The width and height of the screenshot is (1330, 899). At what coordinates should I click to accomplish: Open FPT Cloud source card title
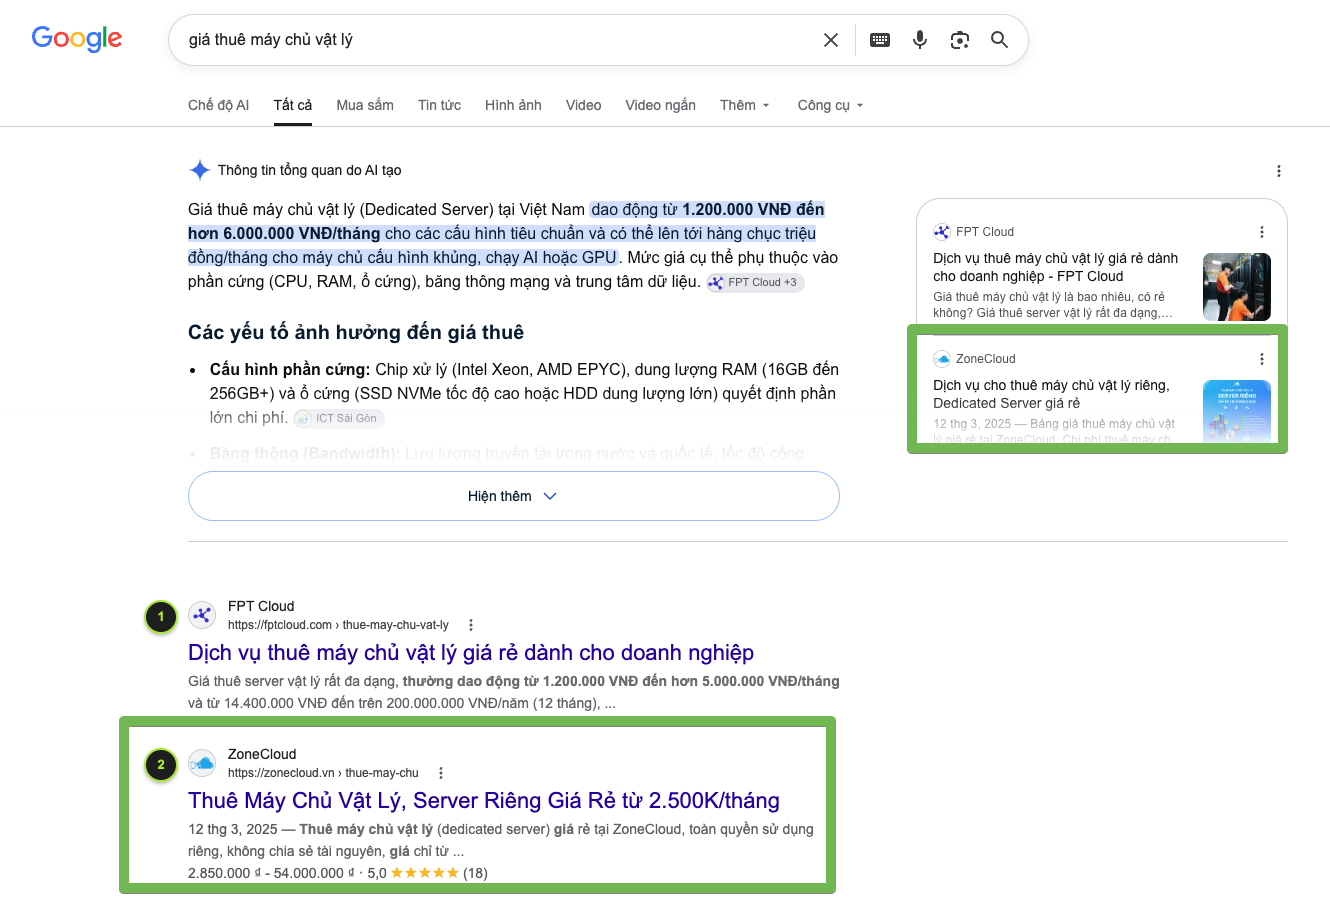click(x=1055, y=267)
